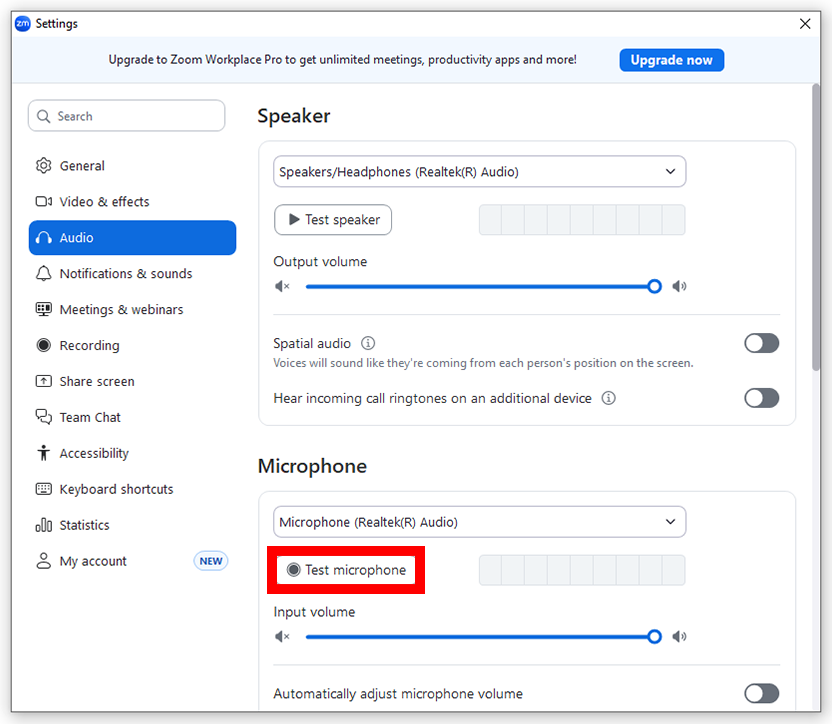Screen dimensions: 832x724
Task: Open General settings via the gear icon
Action: click(43, 165)
